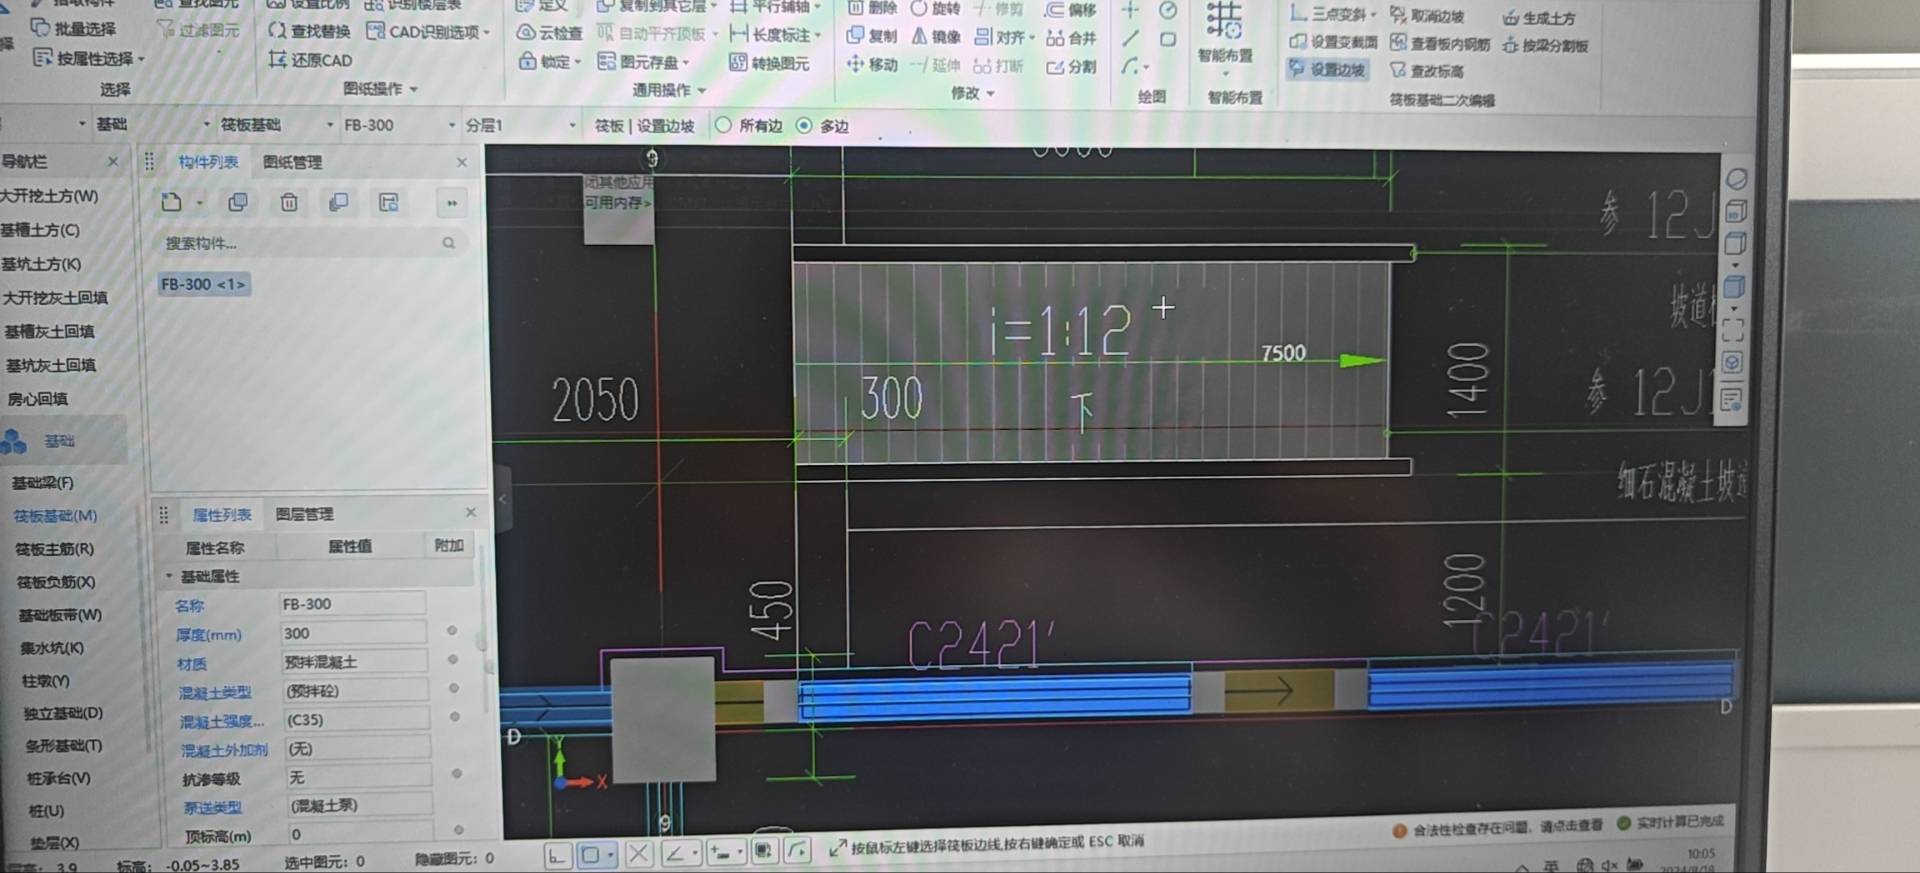
Task: Click the 设置边坡 set slope tool
Action: pyautogui.click(x=1327, y=69)
